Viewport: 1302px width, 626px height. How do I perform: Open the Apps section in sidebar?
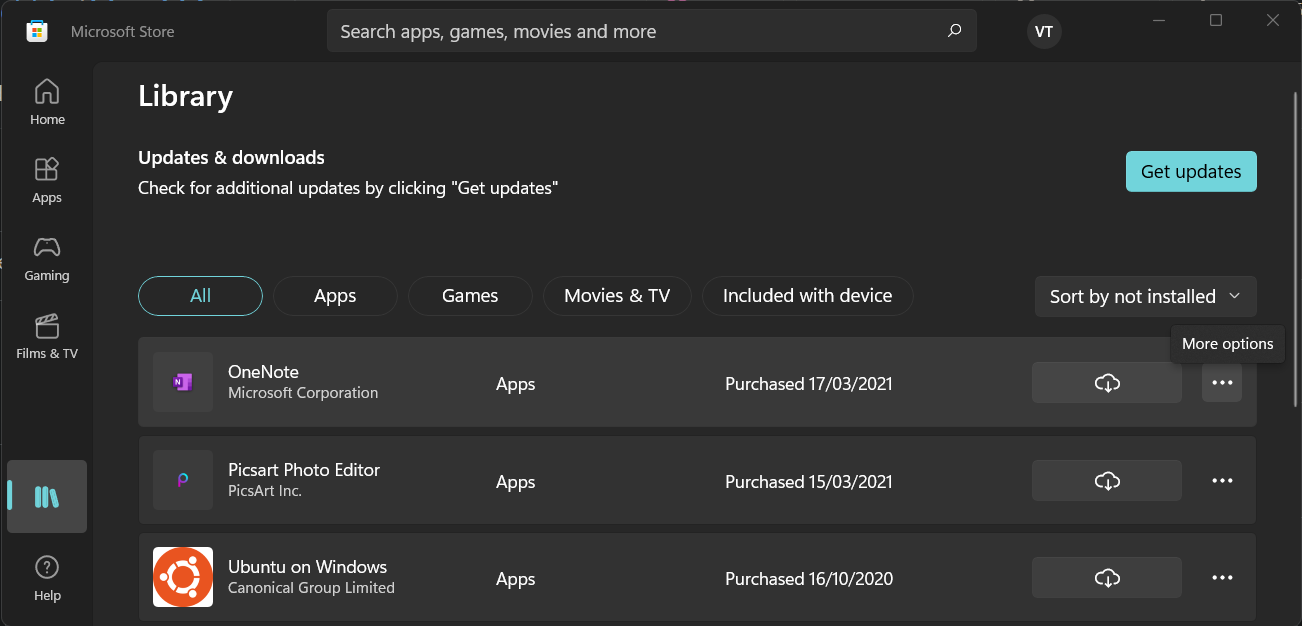point(46,180)
